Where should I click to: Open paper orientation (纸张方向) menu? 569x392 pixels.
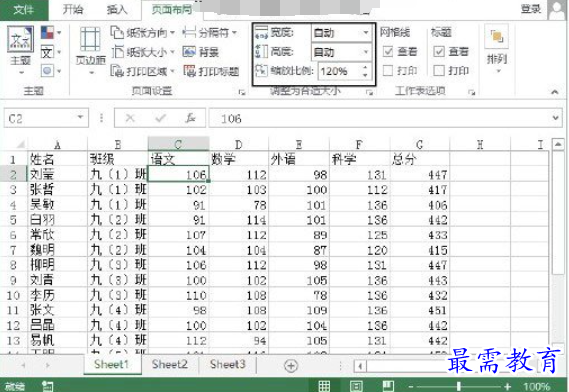(143, 33)
